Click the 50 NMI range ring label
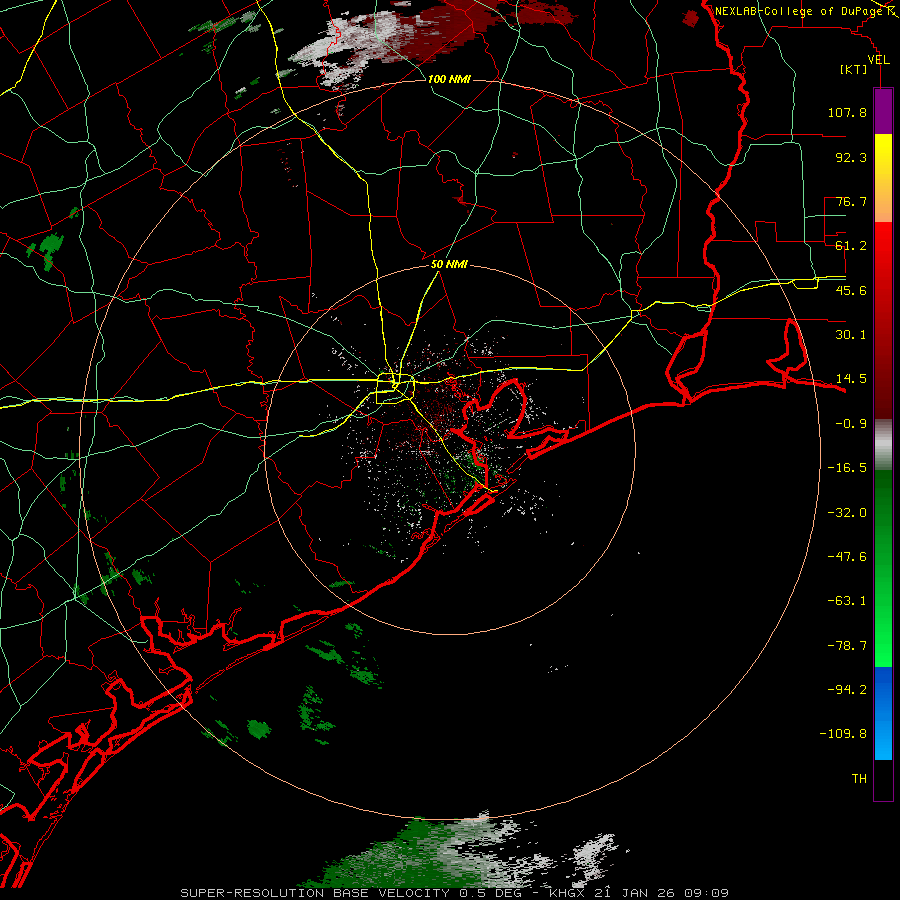 tap(449, 265)
